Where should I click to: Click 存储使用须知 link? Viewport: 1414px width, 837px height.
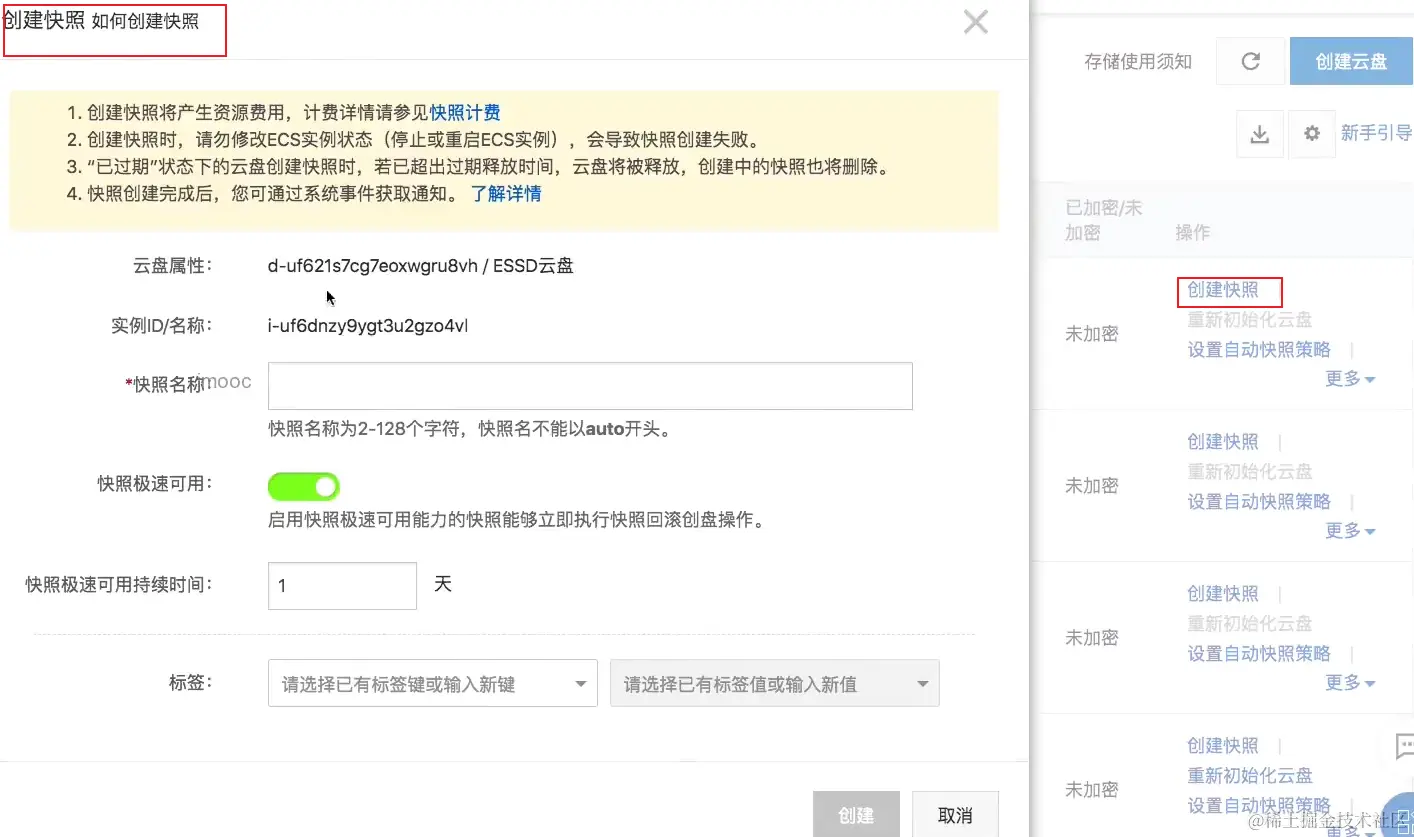click(x=1138, y=62)
